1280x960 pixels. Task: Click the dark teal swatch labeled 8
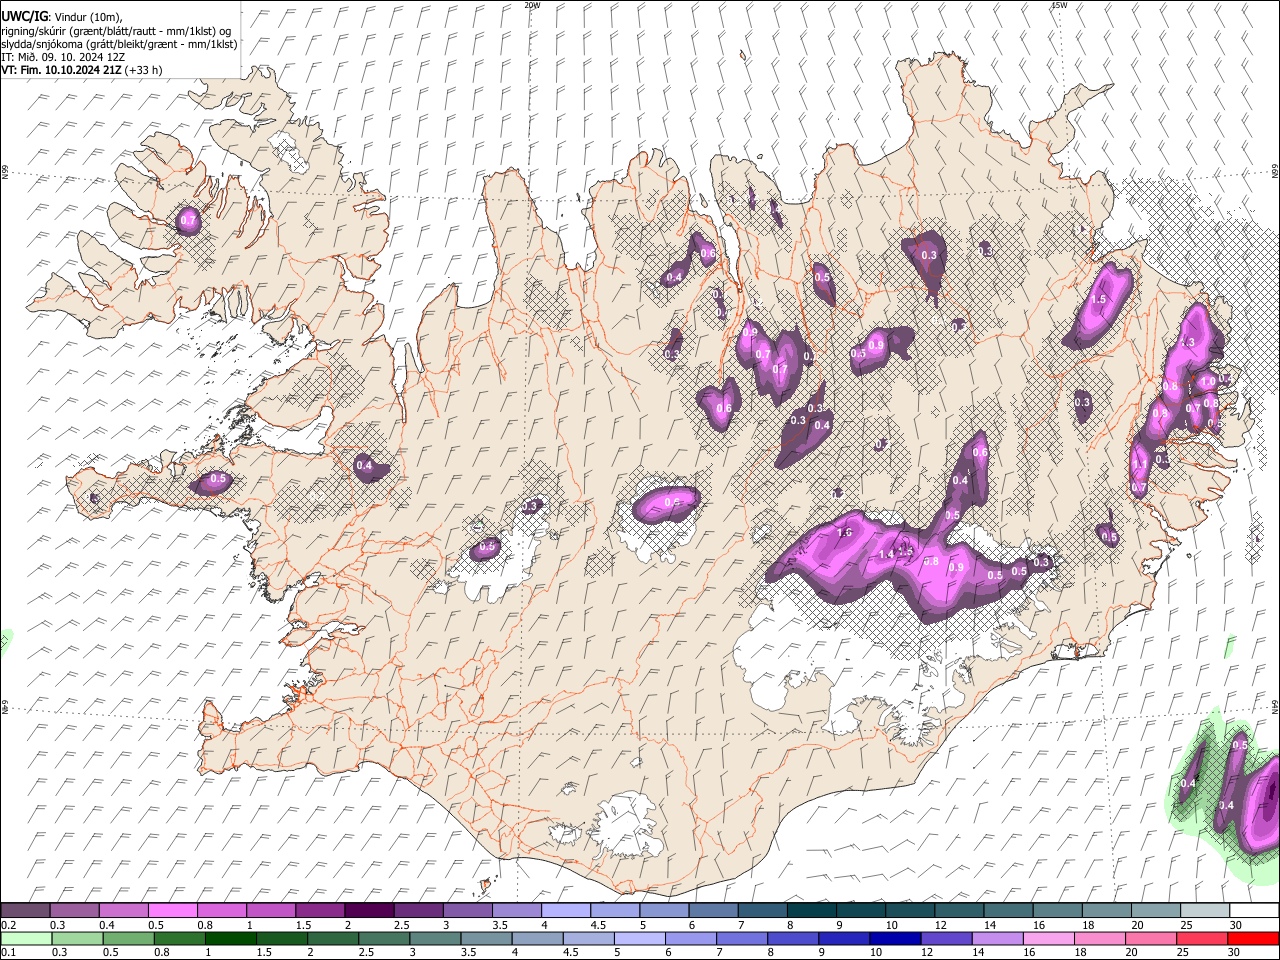[811, 910]
